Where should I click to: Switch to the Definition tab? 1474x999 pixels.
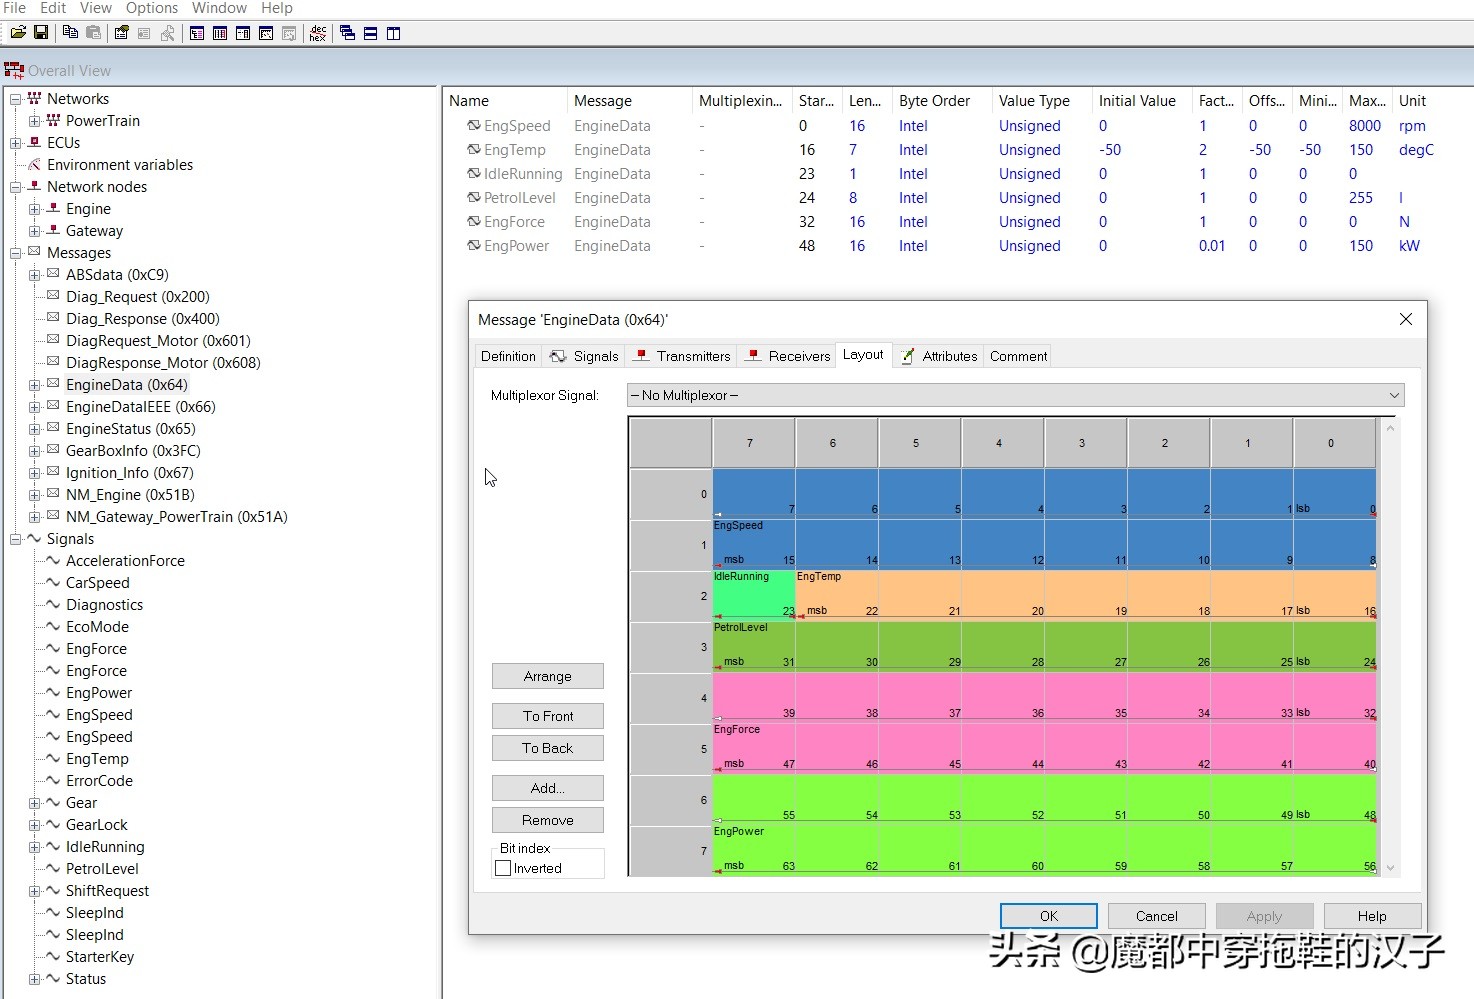pyautogui.click(x=508, y=356)
